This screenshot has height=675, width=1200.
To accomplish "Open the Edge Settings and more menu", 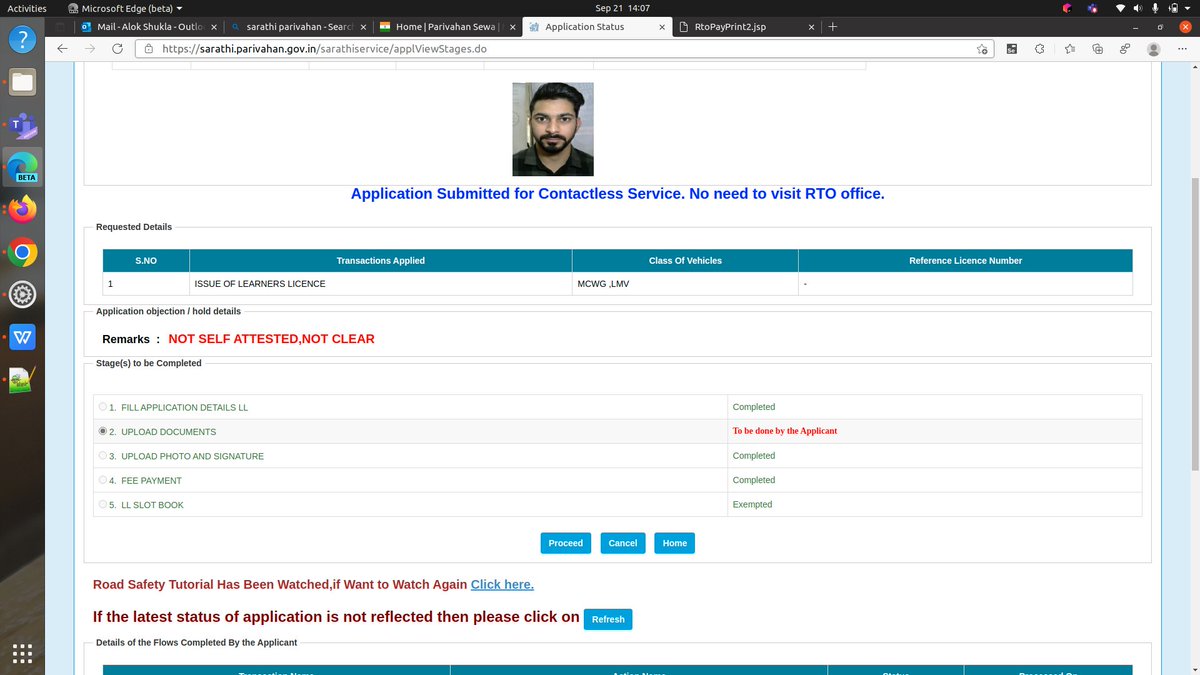I will [1183, 48].
